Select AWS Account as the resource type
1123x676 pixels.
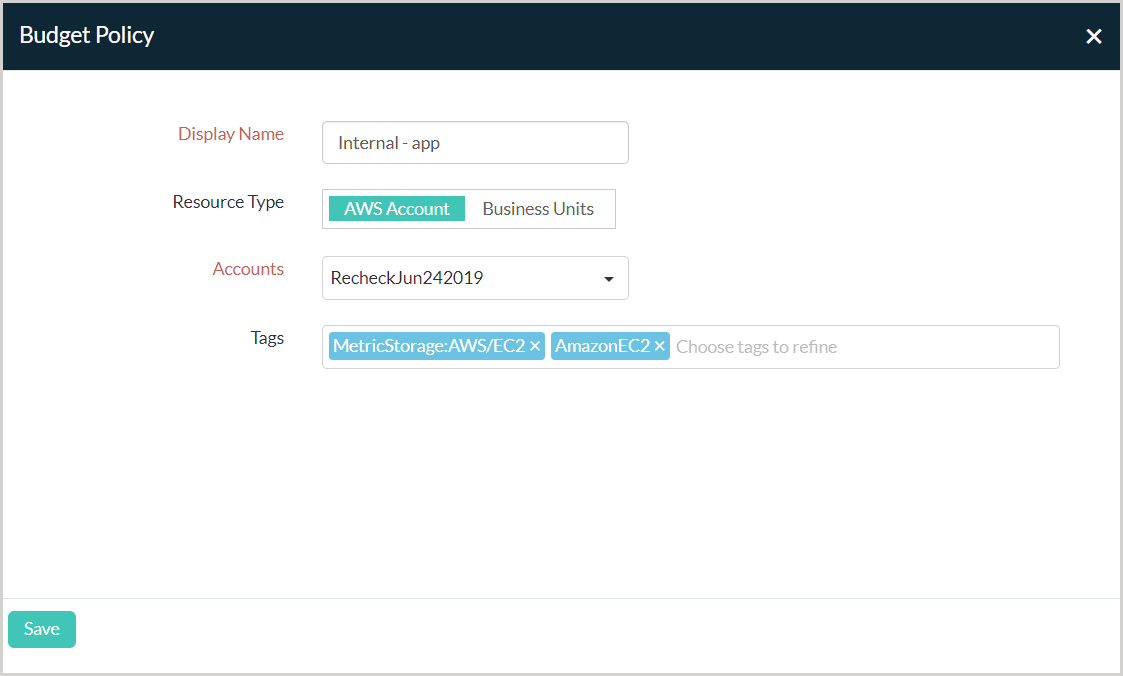click(395, 208)
